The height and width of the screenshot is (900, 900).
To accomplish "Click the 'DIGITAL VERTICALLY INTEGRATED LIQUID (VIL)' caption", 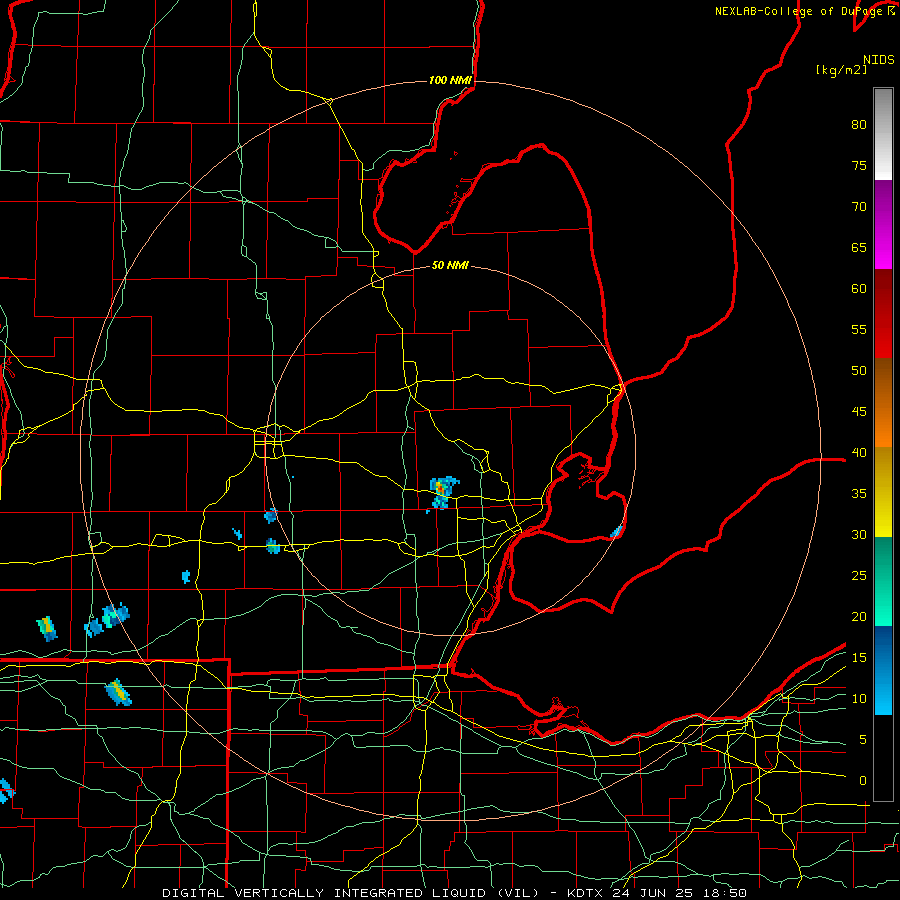I will tap(351, 893).
